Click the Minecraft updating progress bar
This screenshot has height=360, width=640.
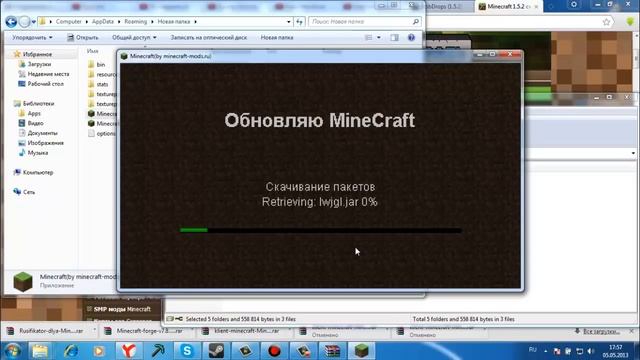[321, 230]
